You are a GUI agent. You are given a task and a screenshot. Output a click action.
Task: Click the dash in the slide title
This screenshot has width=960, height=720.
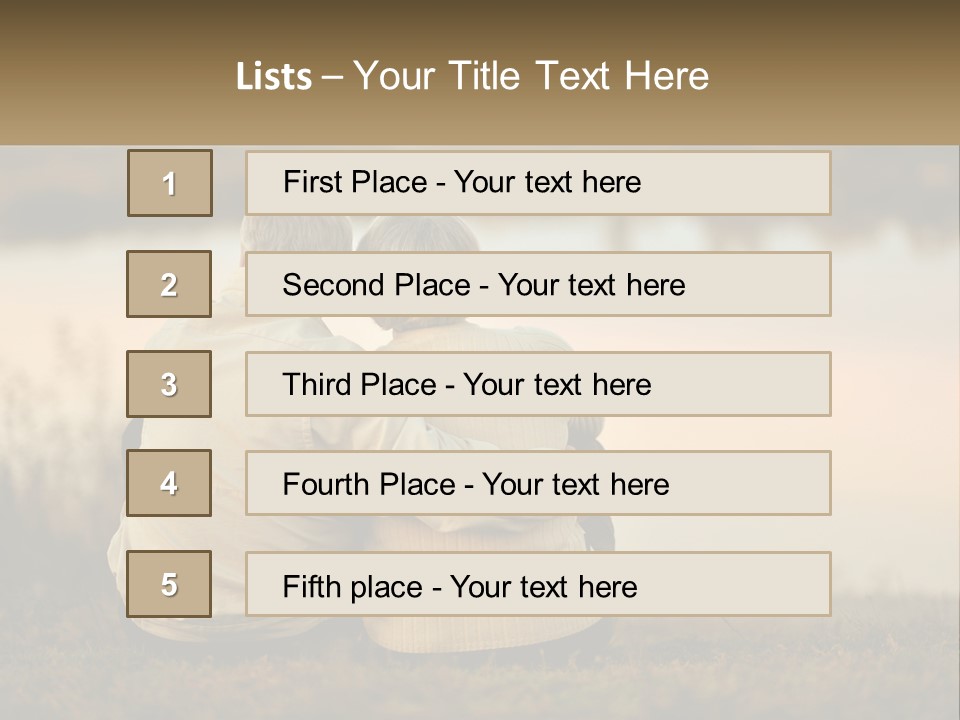[332, 77]
